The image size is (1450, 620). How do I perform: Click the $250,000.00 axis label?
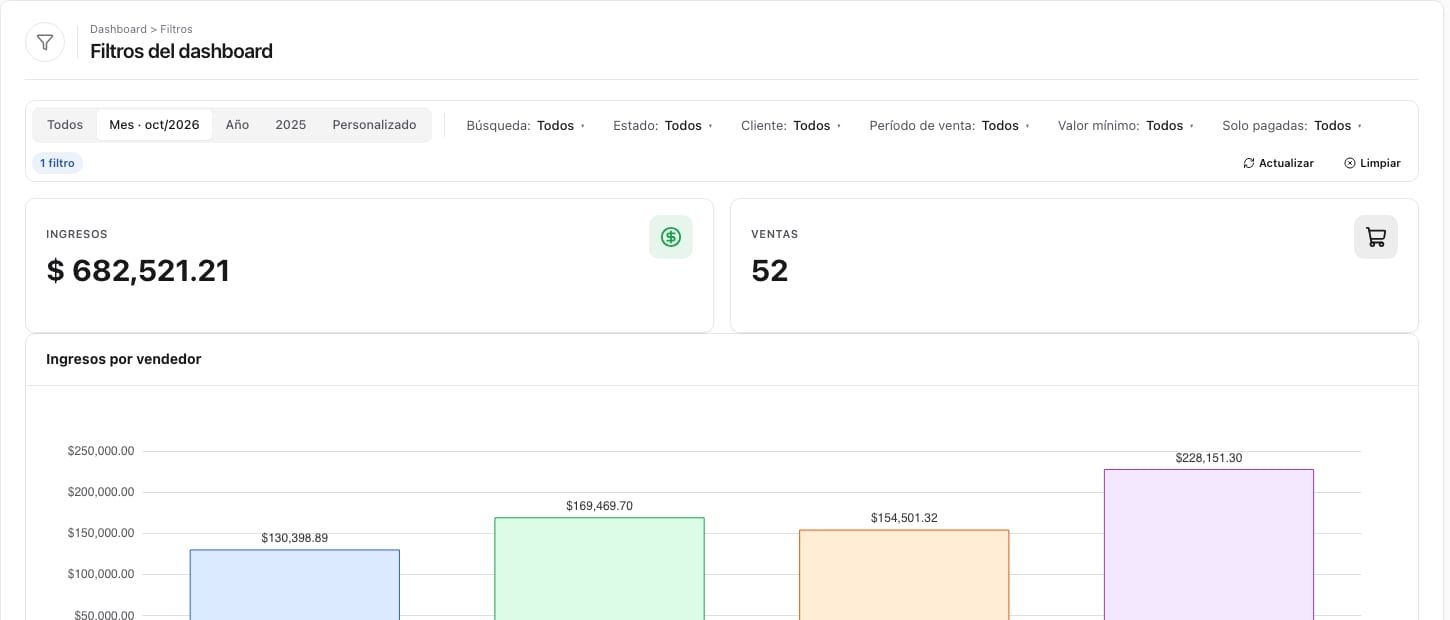click(101, 451)
